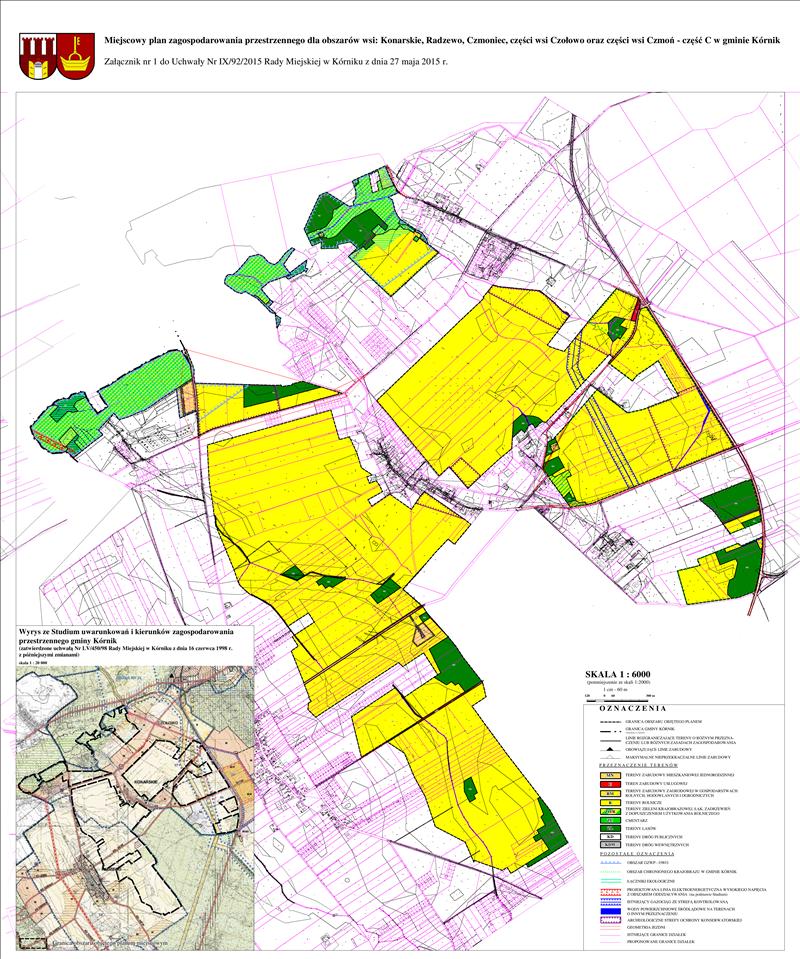Click the ZO/R landscape greenery legend swatch
Viewport: 800px width, 959px height.
coord(610,812)
